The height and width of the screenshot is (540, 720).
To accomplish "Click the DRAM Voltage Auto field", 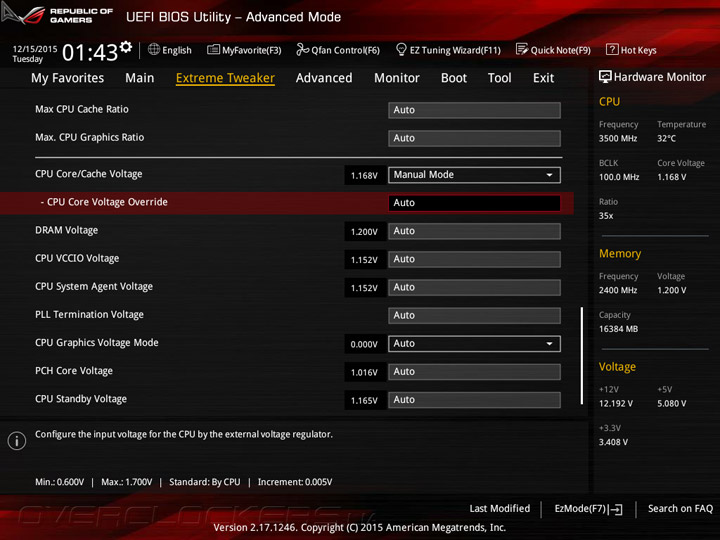I will [x=474, y=231].
